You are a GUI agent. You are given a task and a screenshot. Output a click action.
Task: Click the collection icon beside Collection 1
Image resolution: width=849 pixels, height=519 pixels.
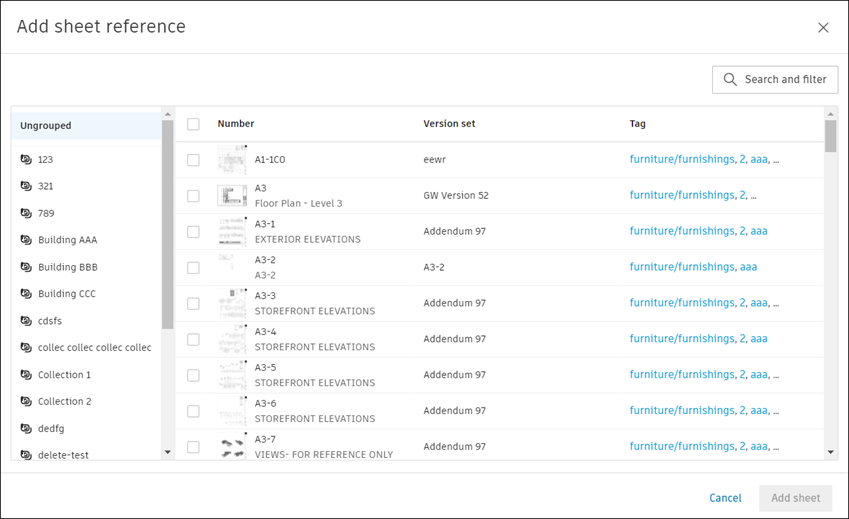tap(26, 375)
